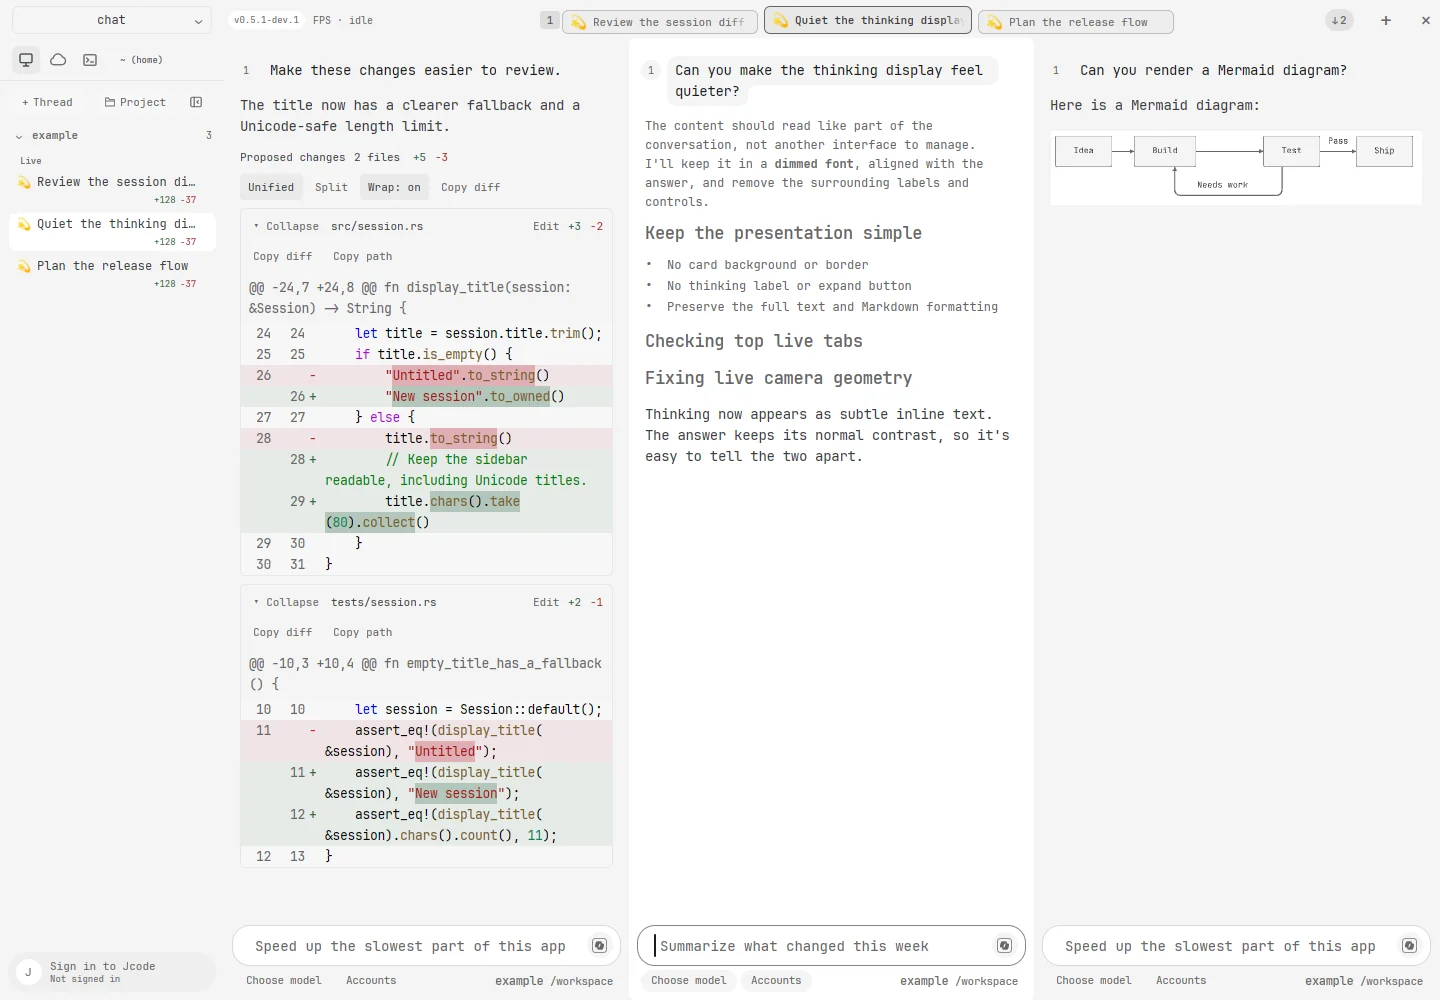Open 'Plan the release flow' thread in sidebar

112,274
